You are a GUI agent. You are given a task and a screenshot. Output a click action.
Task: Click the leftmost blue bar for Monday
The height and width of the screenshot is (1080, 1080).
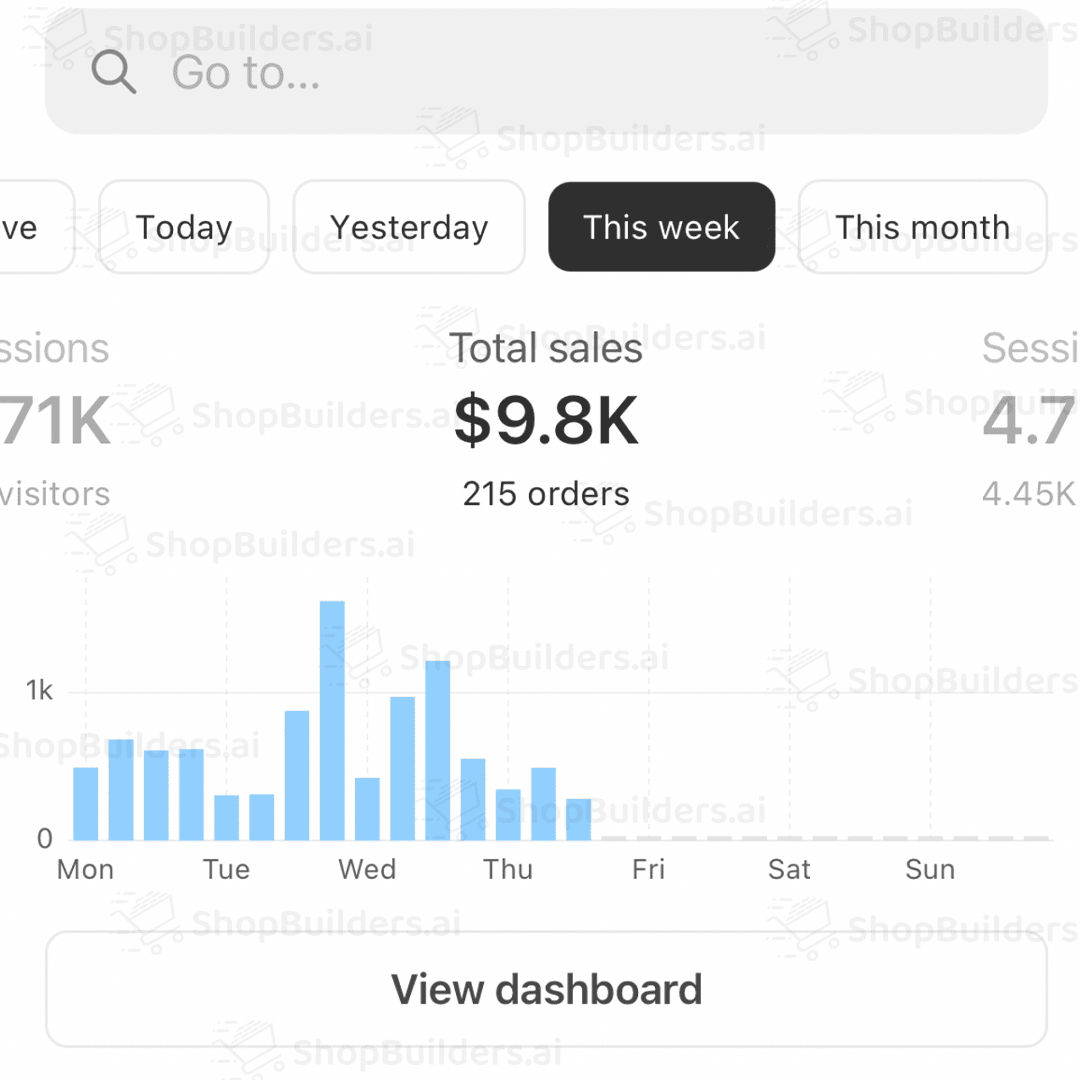point(86,803)
